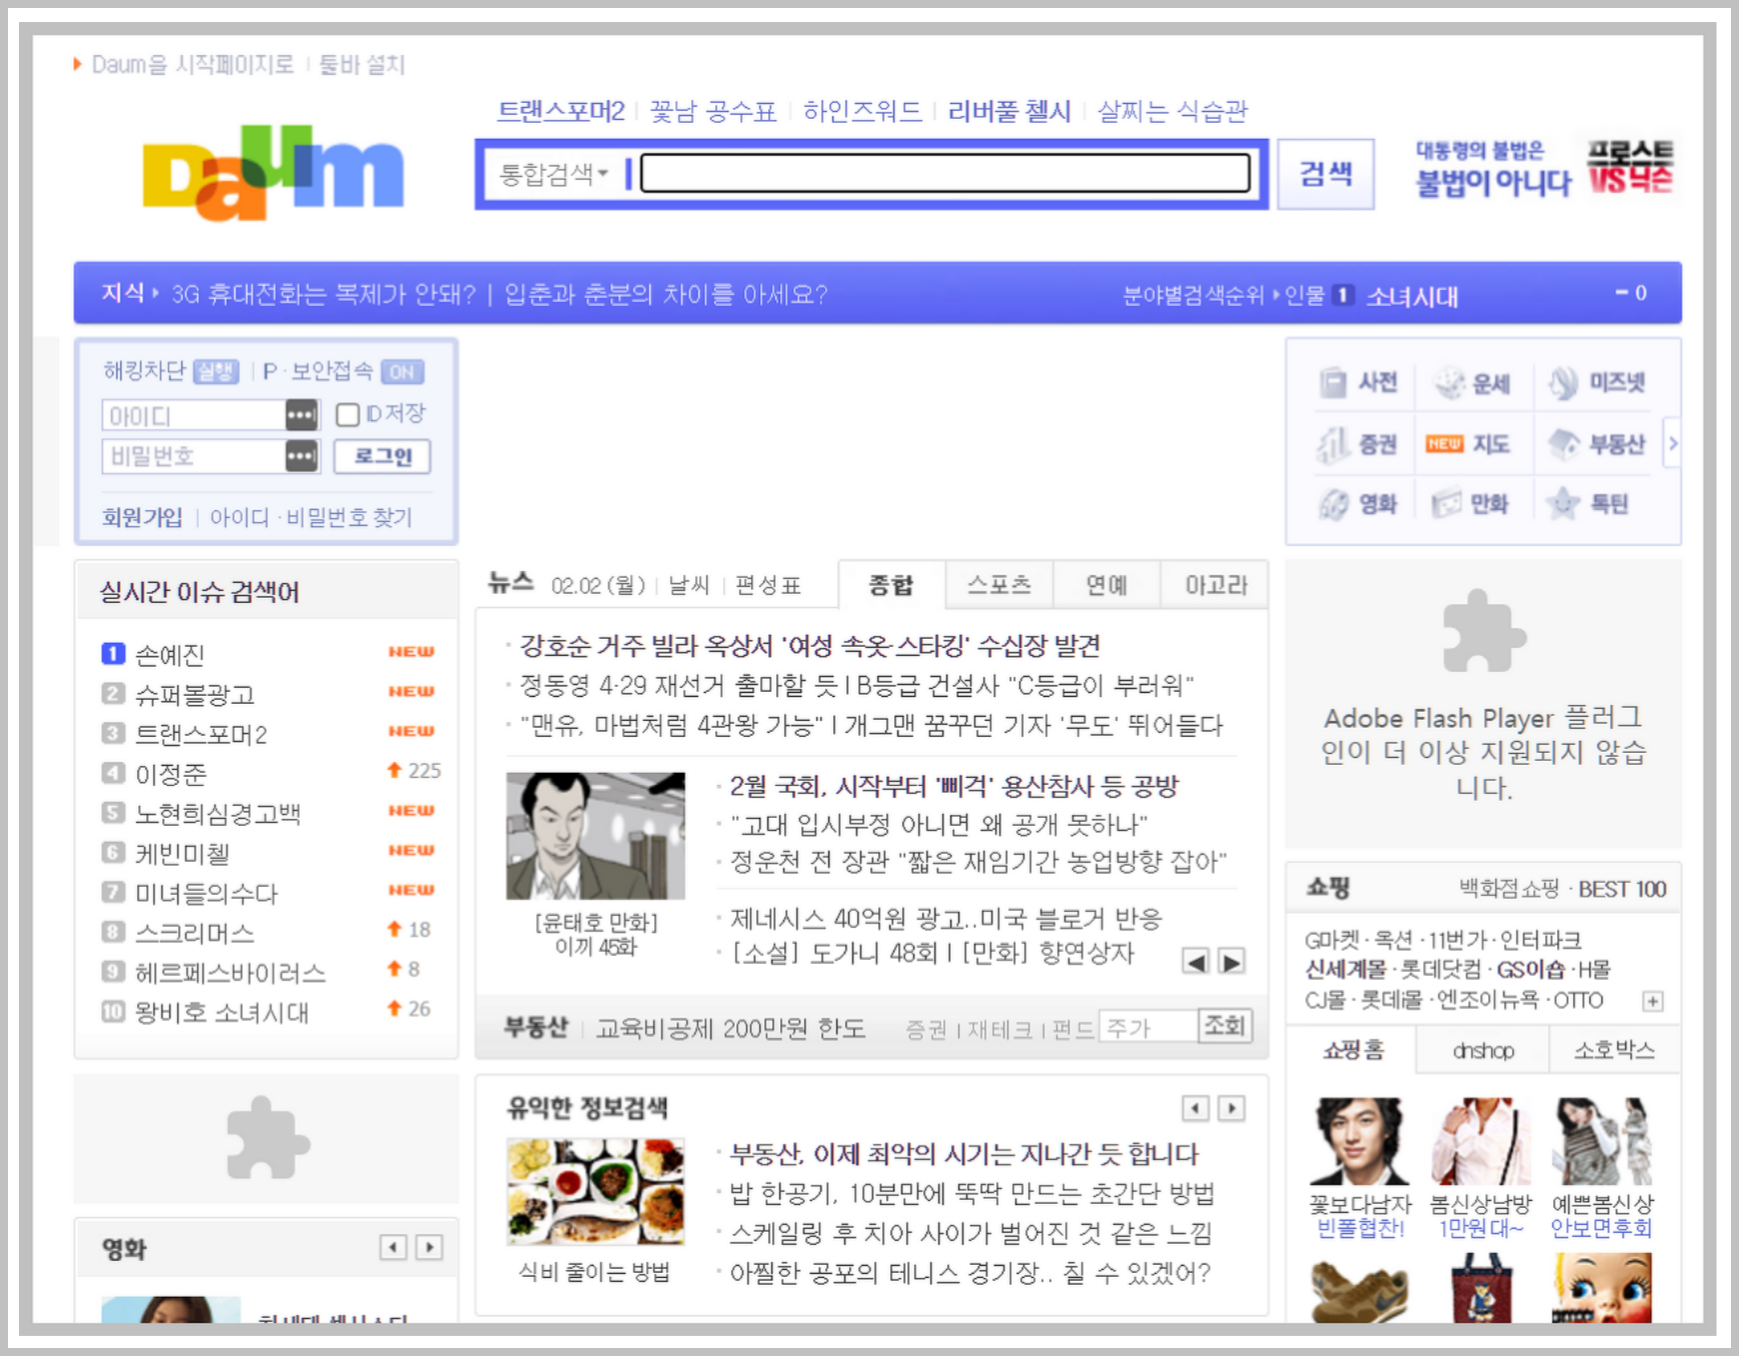
Task: Toggle the ID저장 checkbox
Action: 348,415
